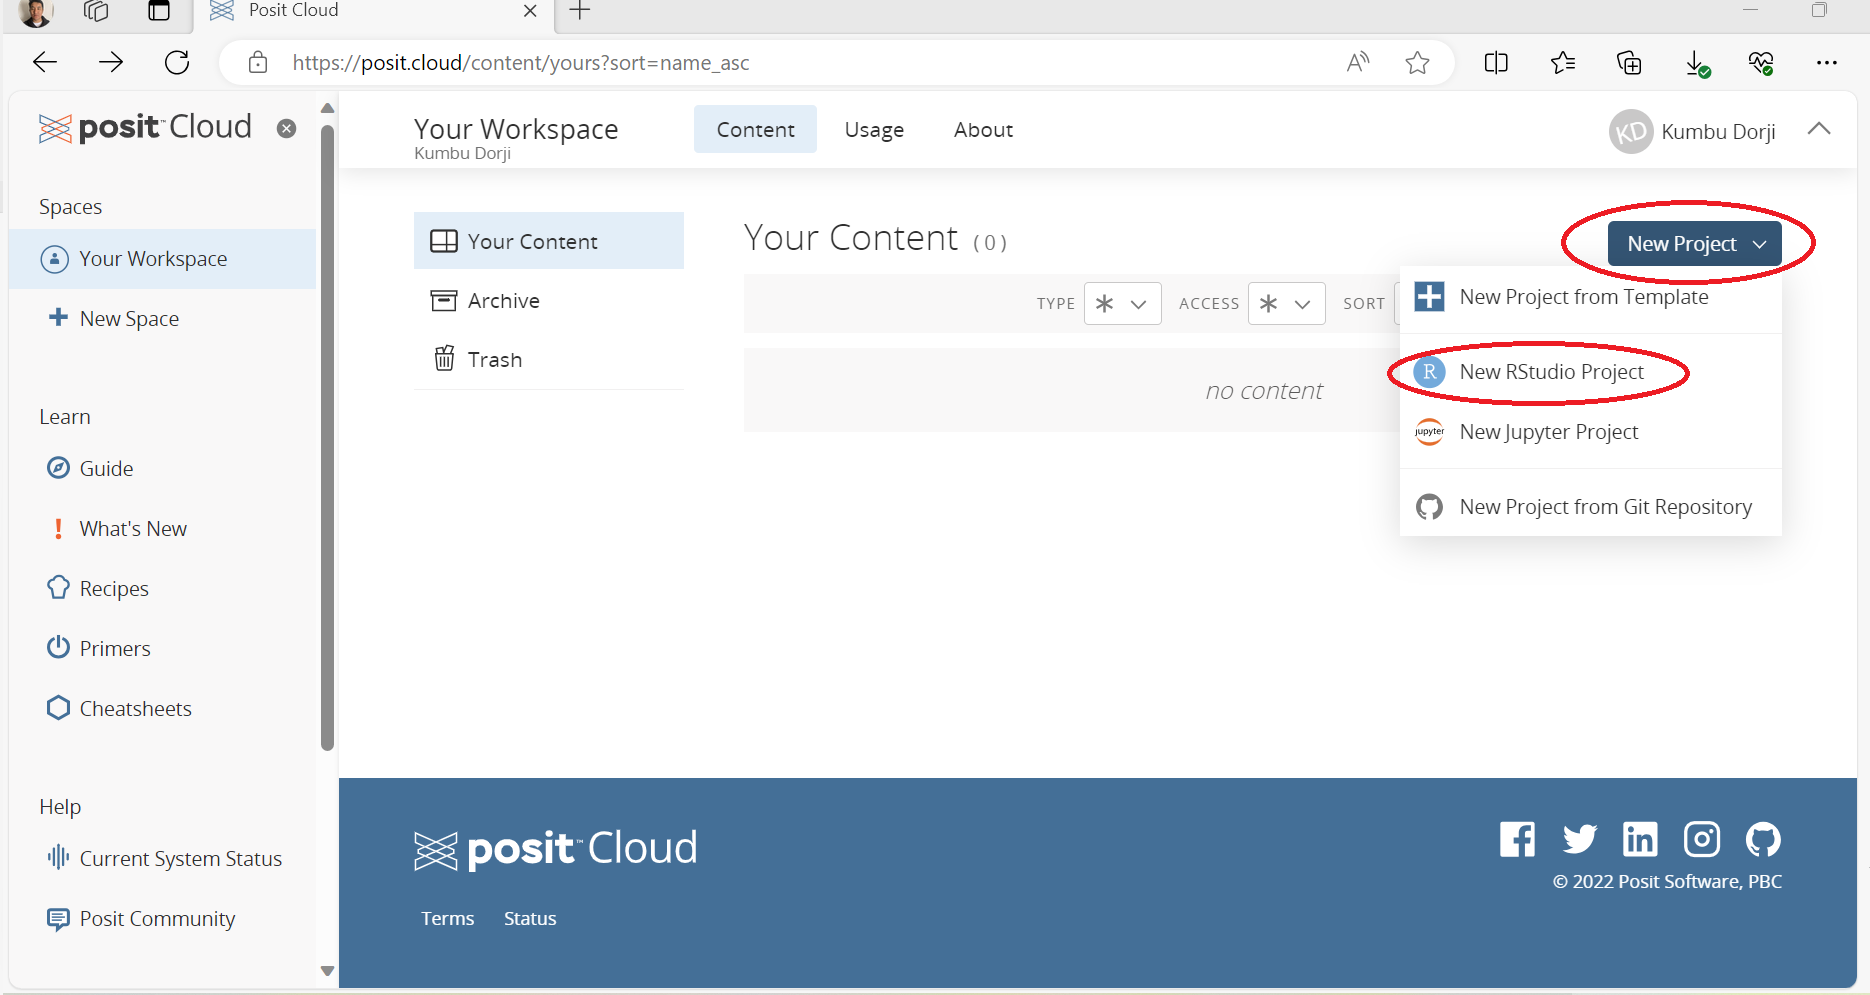Switch to the Usage tab

click(x=873, y=130)
